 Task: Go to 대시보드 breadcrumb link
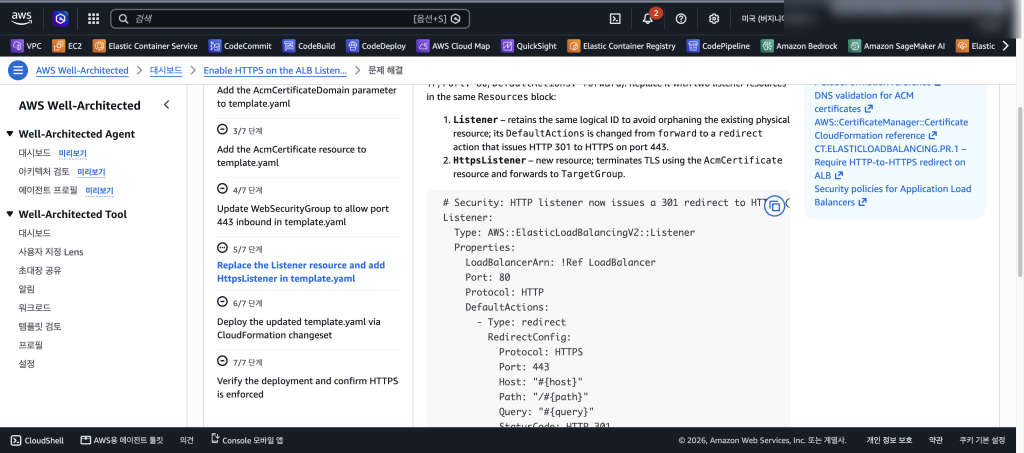click(166, 70)
